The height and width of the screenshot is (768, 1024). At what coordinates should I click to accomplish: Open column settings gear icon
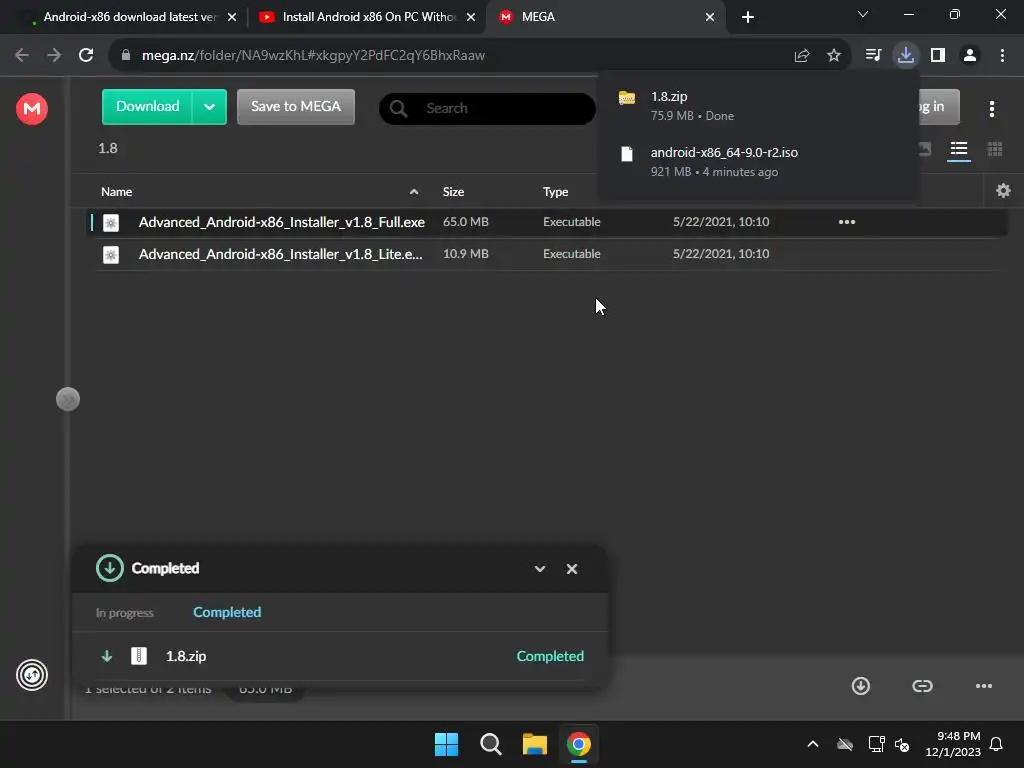click(1003, 191)
